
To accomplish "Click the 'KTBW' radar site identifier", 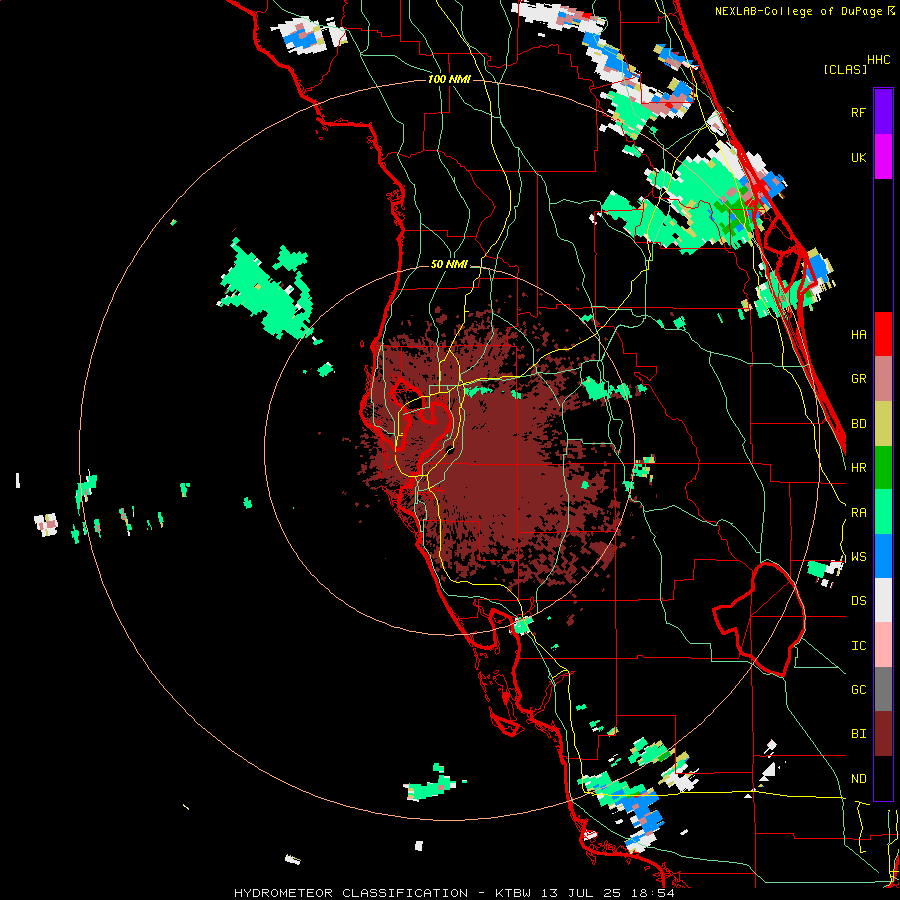I will tap(513, 893).
